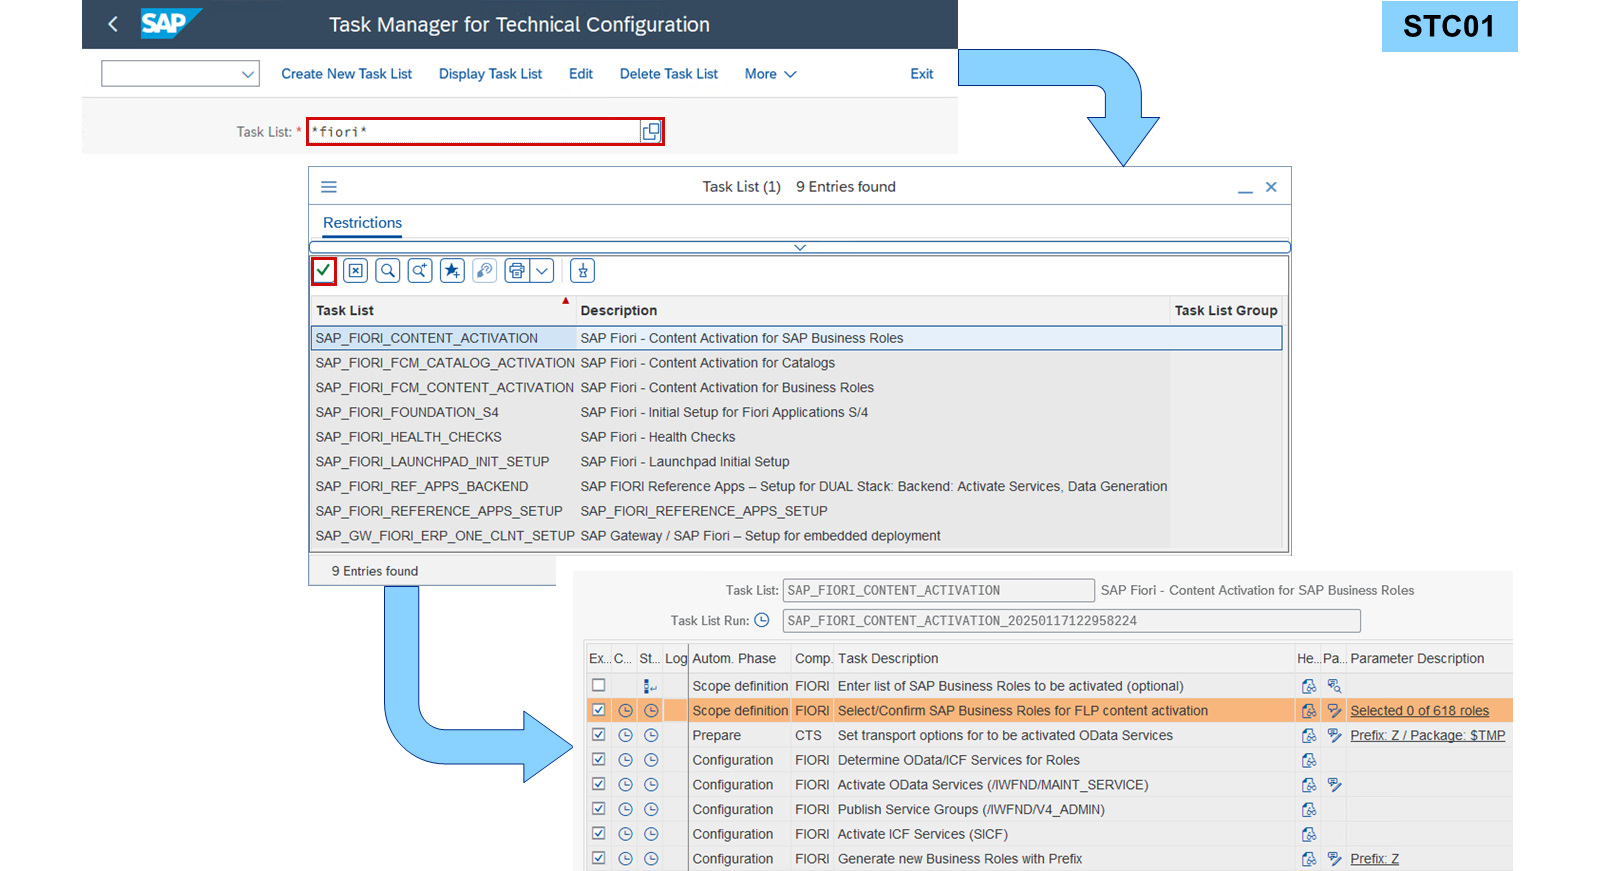
Task: Uncheck Execute box for Activate OData Services
Action: click(x=598, y=784)
